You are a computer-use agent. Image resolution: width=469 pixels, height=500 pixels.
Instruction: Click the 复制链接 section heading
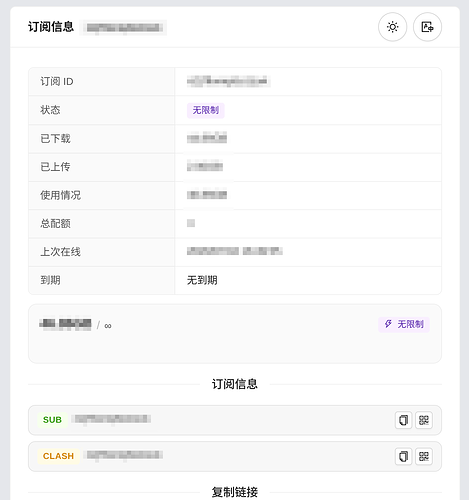235,492
